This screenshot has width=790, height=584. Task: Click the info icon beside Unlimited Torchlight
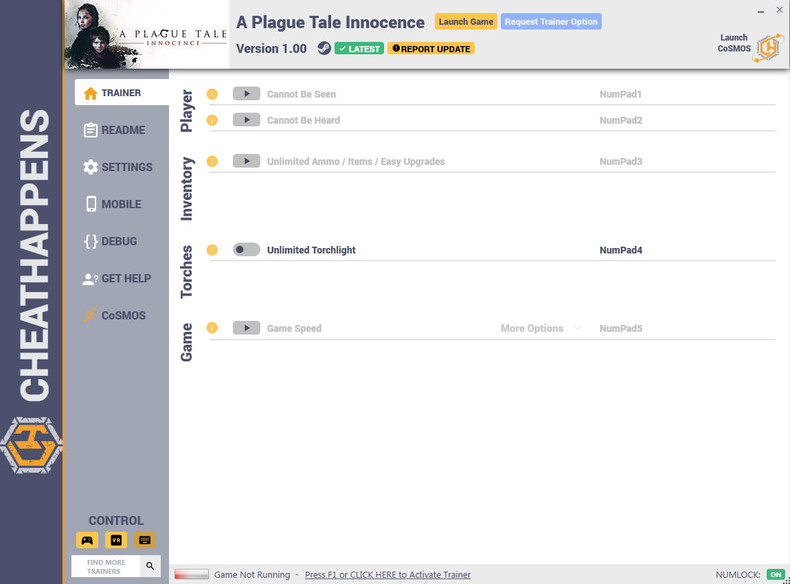point(212,250)
